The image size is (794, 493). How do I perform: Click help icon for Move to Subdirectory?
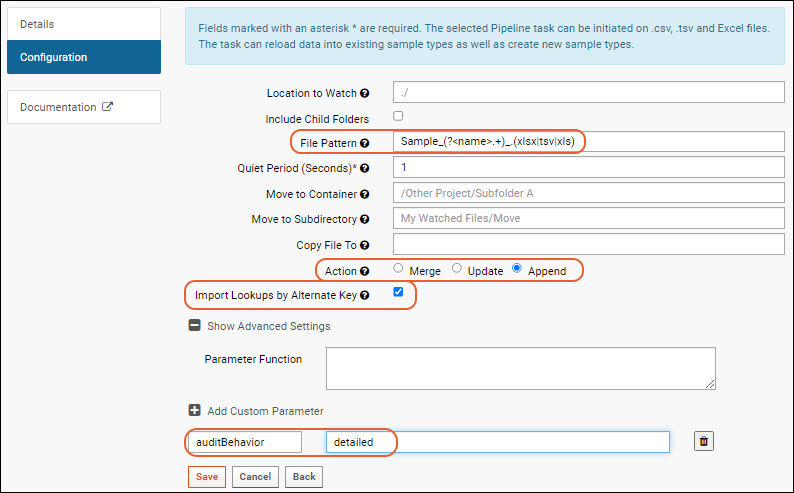(365, 219)
